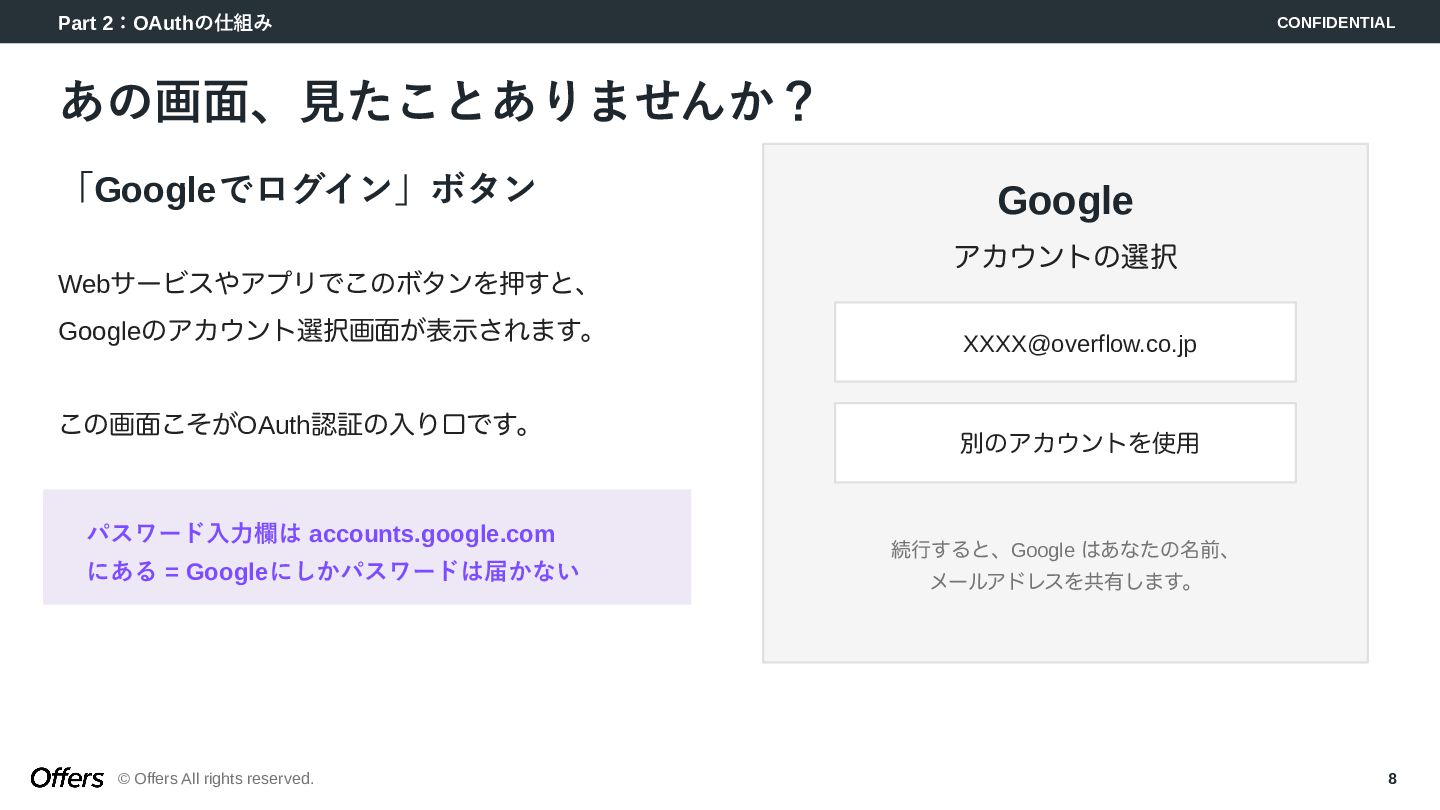The height and width of the screenshot is (810, 1440).
Task: Click the sentence starting with Webサービスやアプリで
Action: (324, 283)
